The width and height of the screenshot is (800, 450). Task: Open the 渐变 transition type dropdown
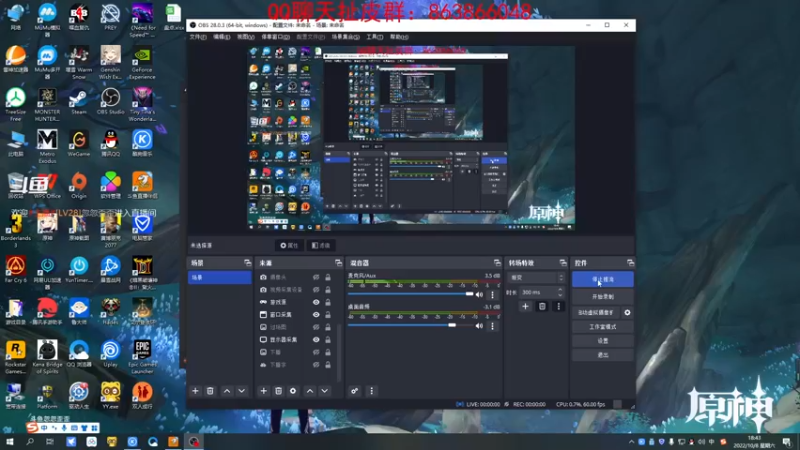pyautogui.click(x=536, y=278)
